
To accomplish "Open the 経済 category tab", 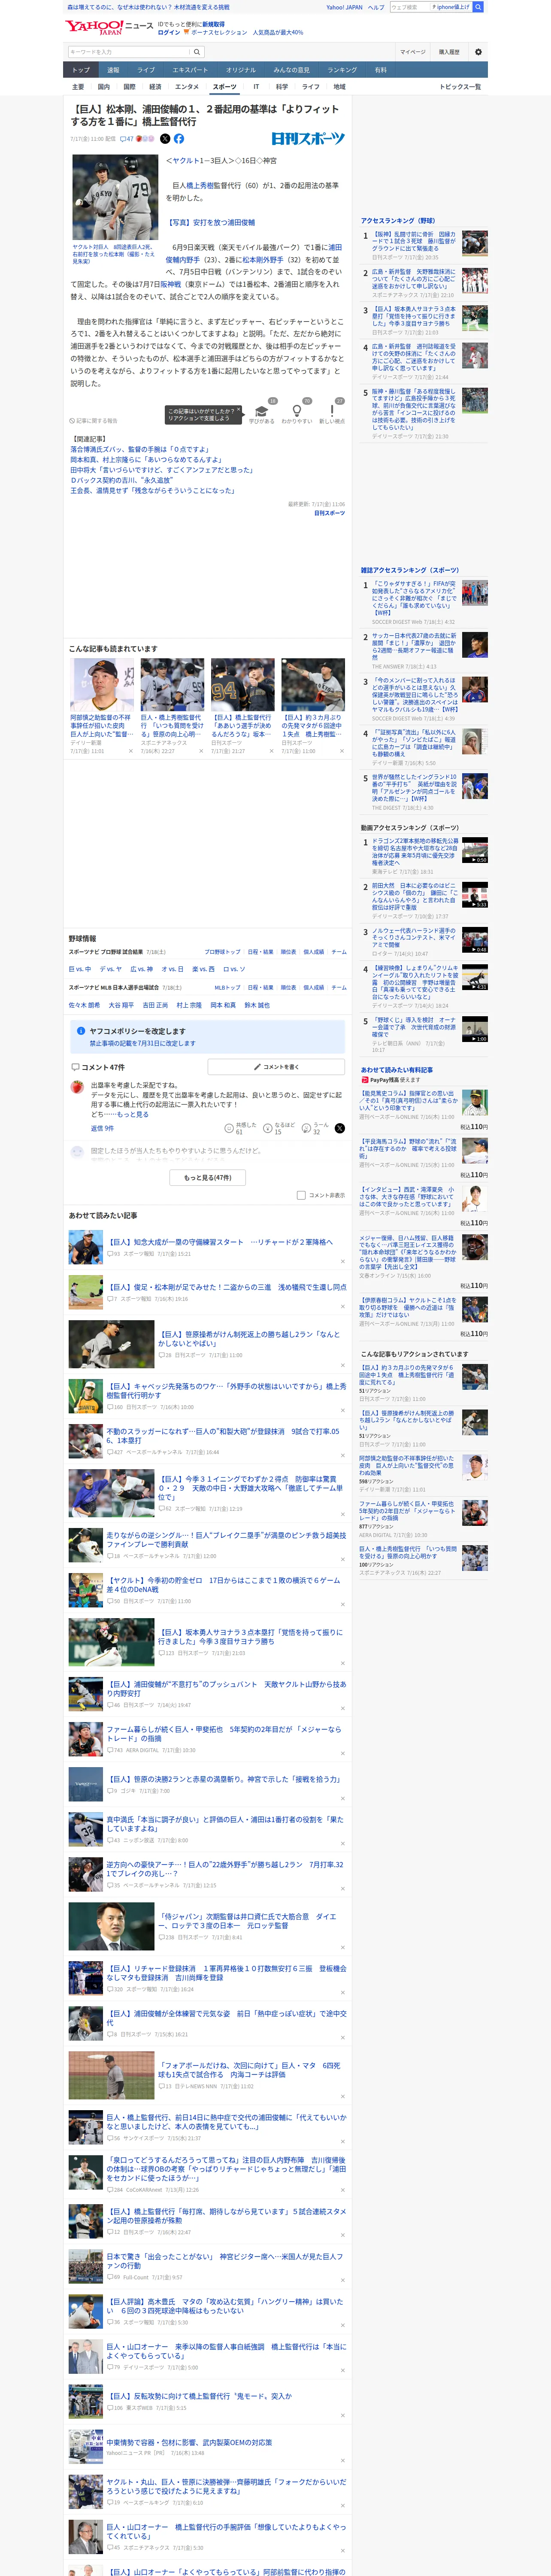I will pyautogui.click(x=155, y=87).
